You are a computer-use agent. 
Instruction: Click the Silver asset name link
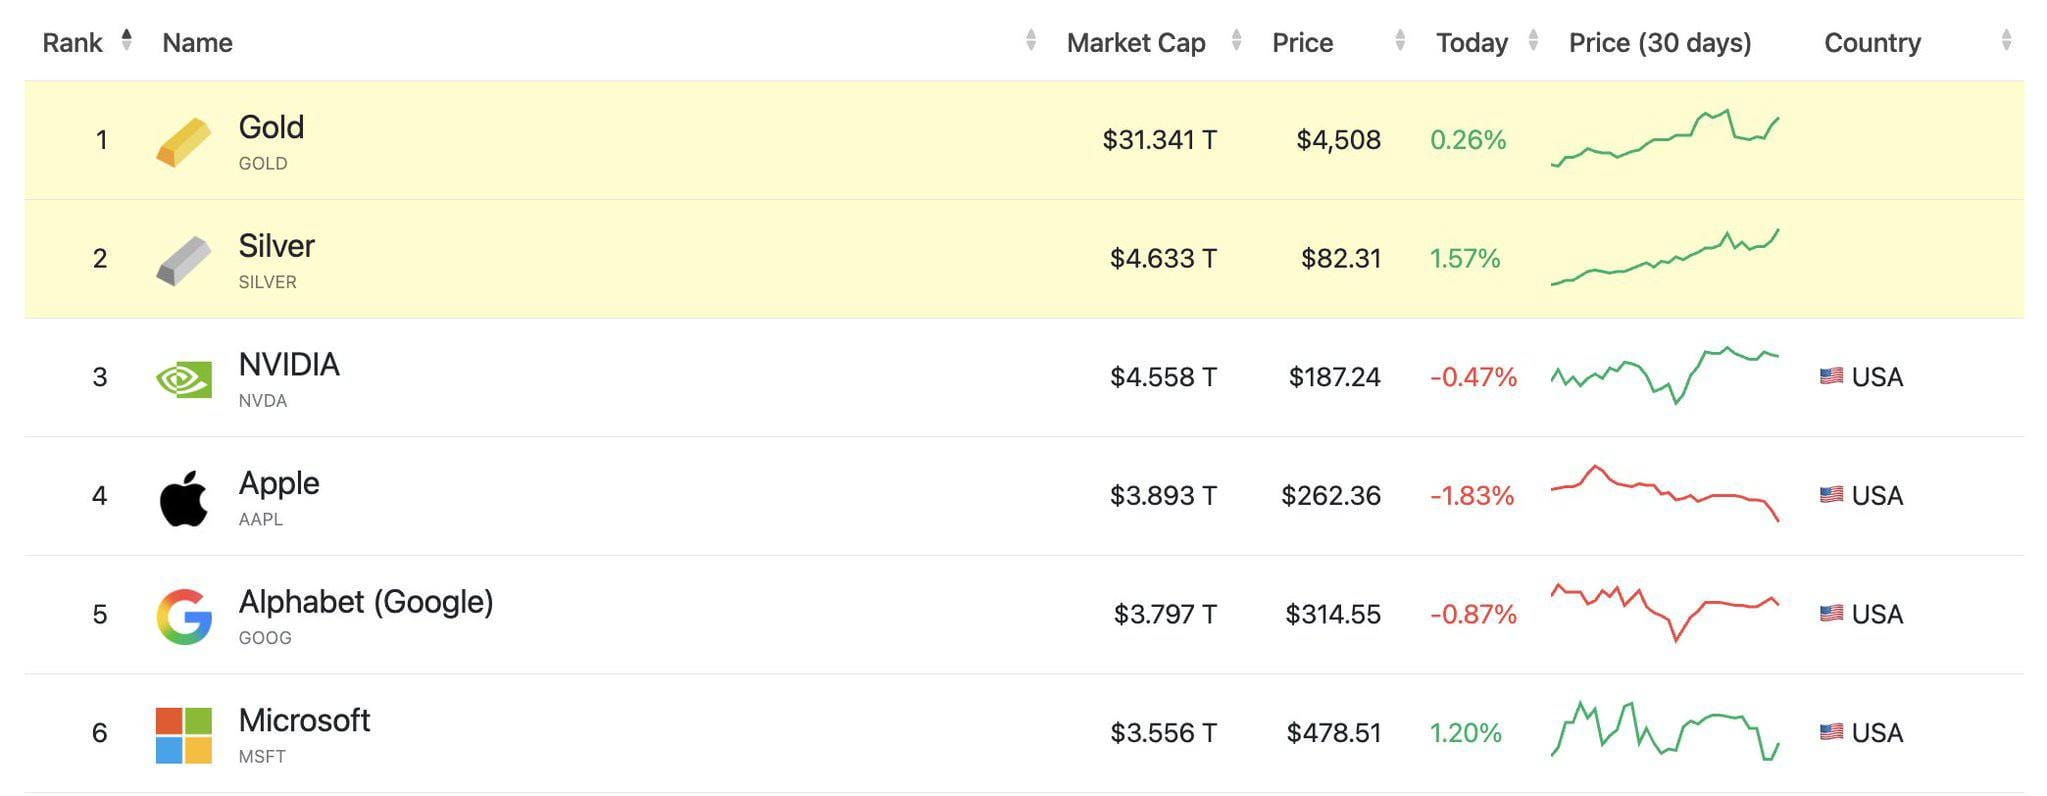(277, 246)
